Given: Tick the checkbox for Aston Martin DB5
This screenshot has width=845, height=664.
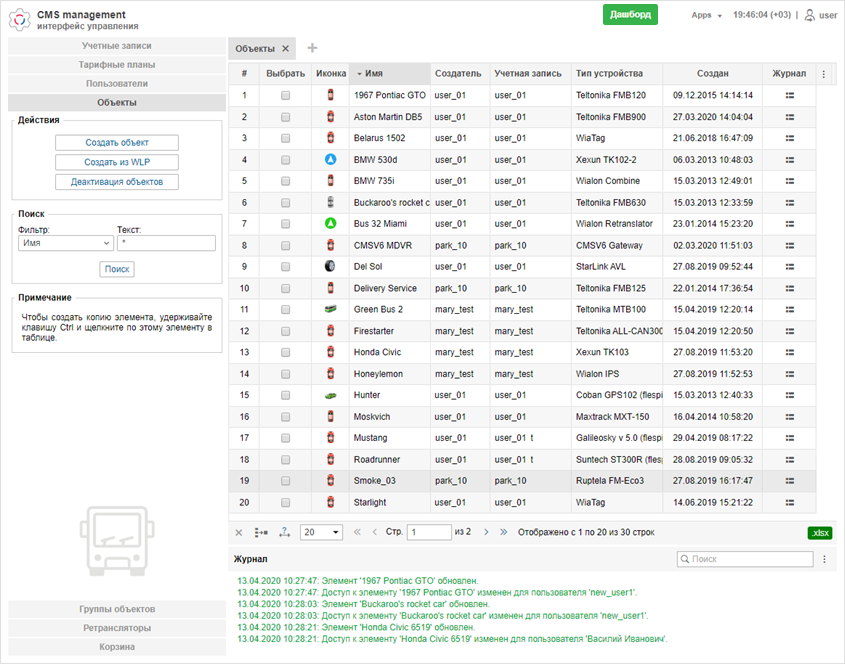Looking at the screenshot, I should (x=285, y=117).
